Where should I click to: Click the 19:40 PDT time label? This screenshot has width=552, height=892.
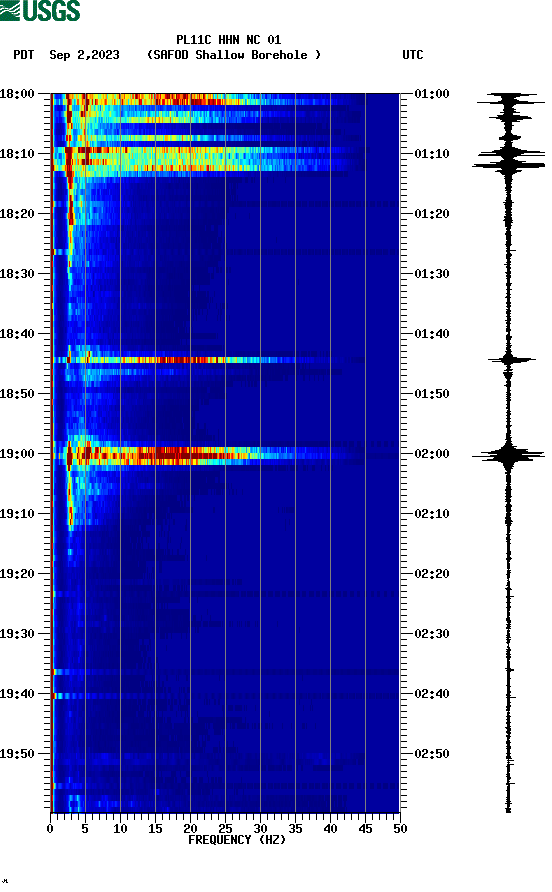(17, 694)
